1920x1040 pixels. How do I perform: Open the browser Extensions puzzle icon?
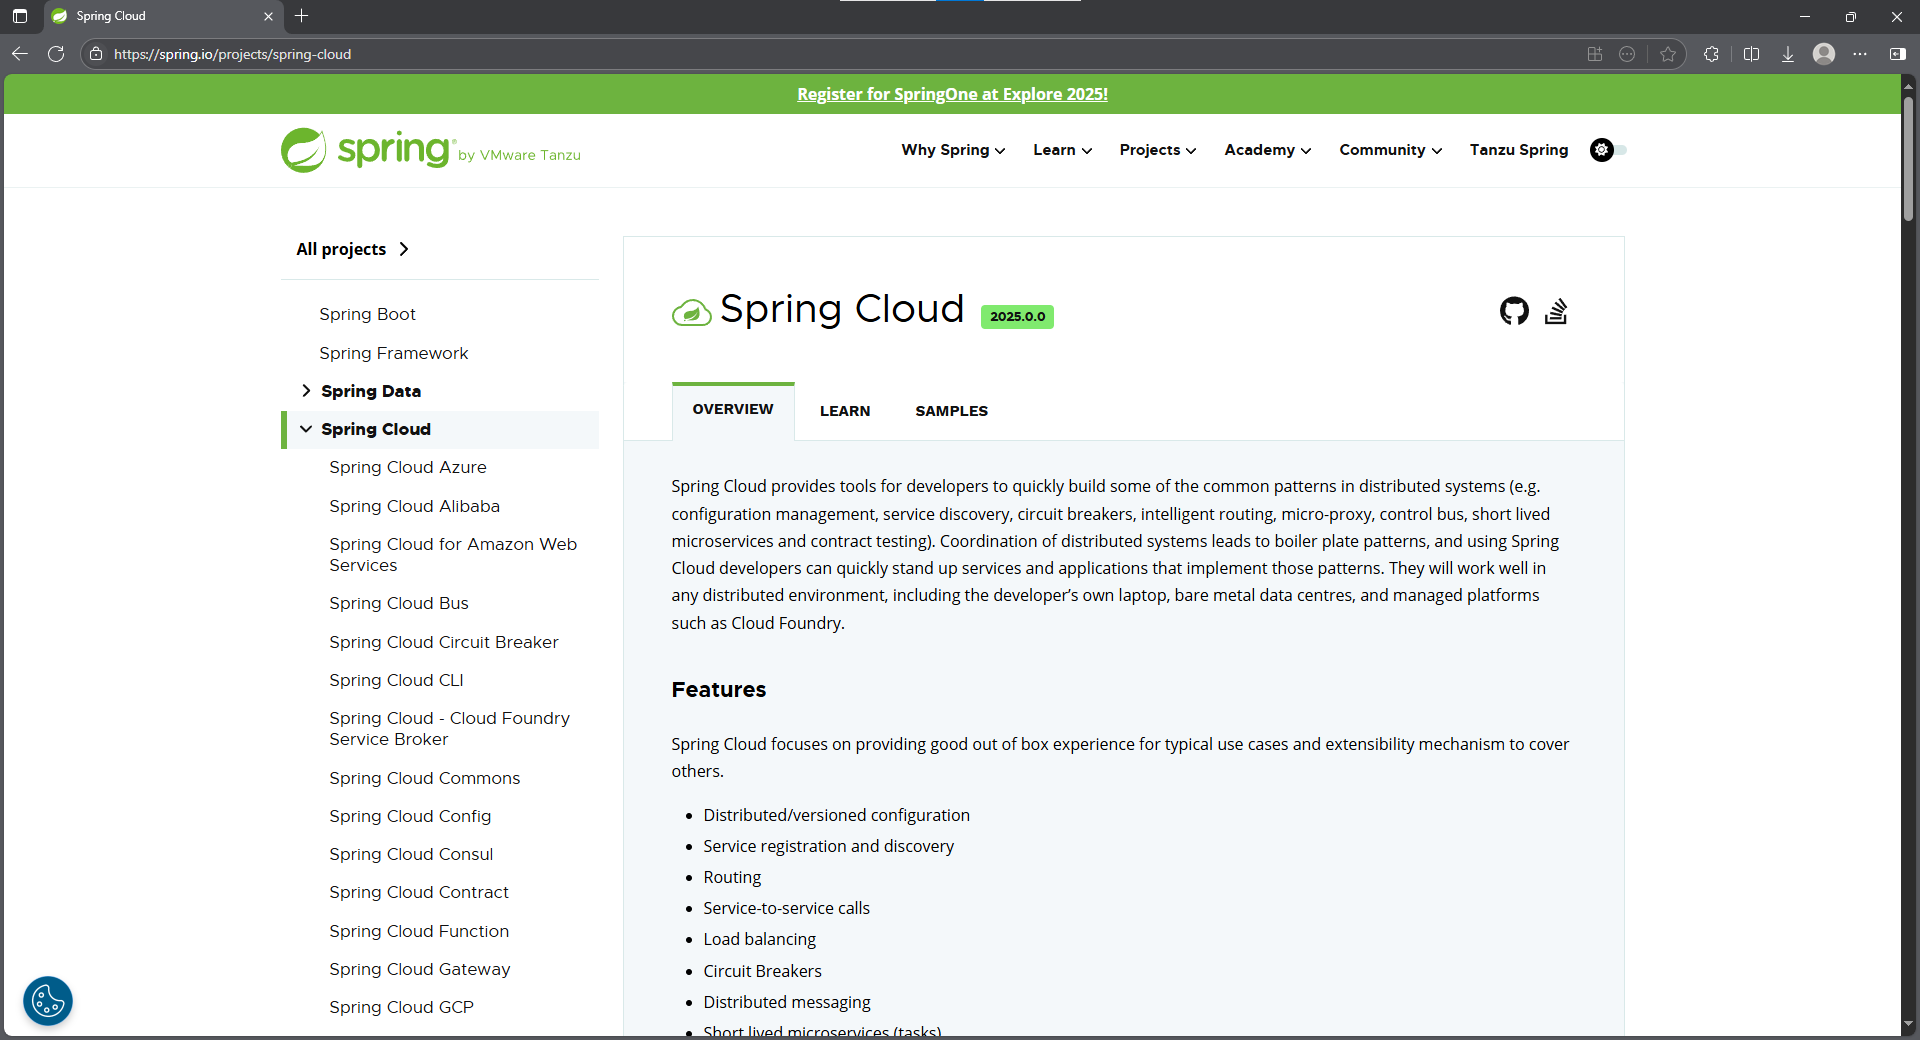pos(1711,54)
